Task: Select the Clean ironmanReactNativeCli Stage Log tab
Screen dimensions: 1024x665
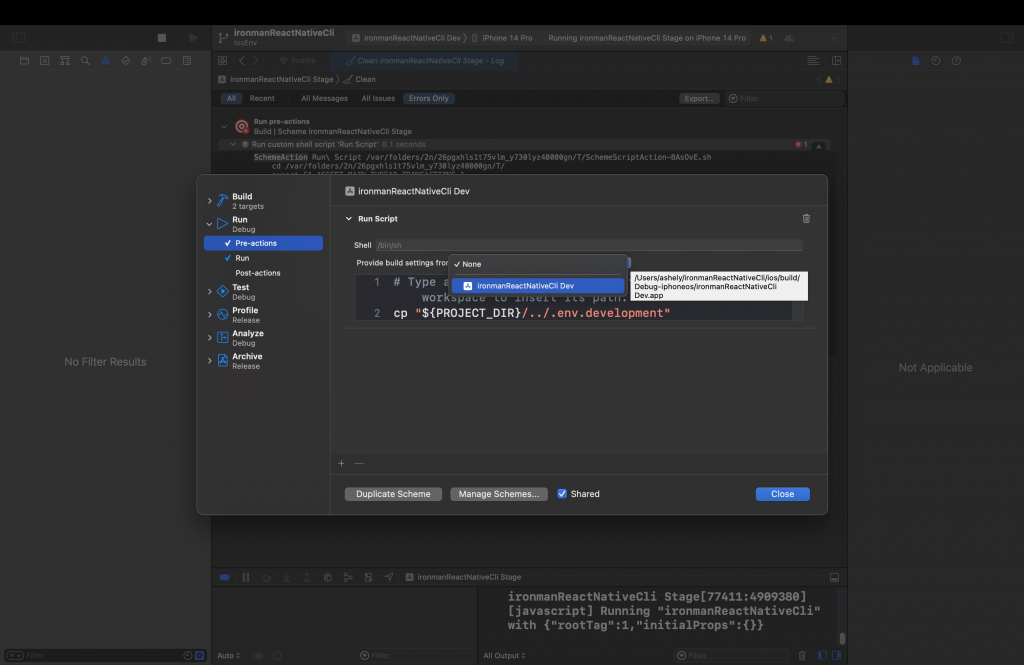Action: pos(424,61)
